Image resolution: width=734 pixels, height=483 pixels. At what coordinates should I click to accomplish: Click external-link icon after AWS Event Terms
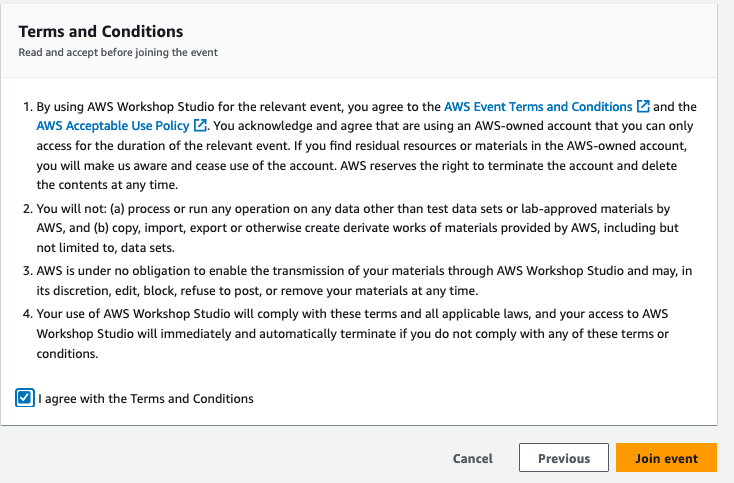[x=643, y=106]
